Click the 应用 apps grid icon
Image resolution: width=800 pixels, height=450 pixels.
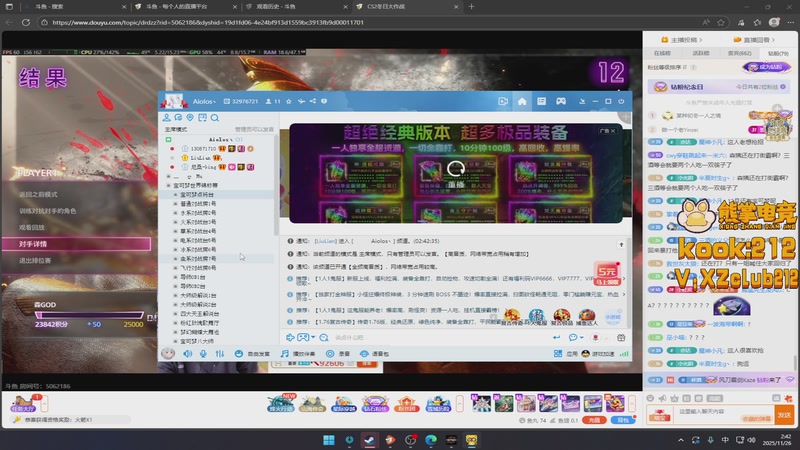click(x=558, y=354)
